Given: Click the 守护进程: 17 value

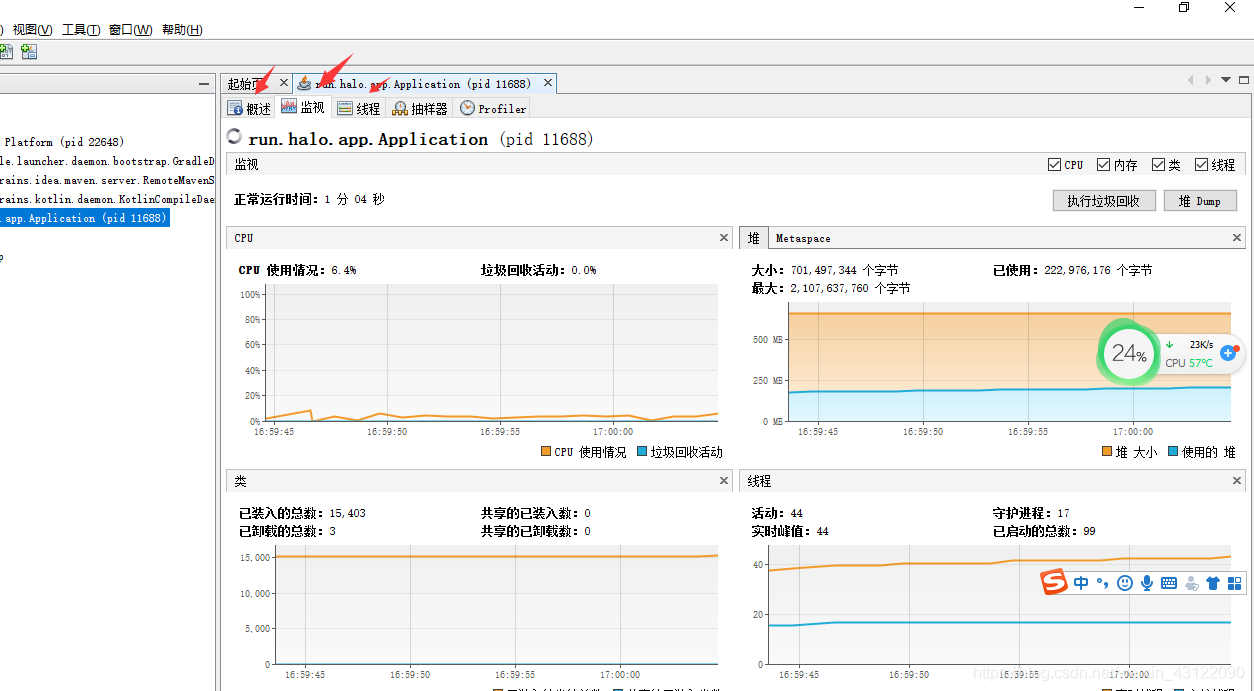Looking at the screenshot, I should pyautogui.click(x=1031, y=513).
